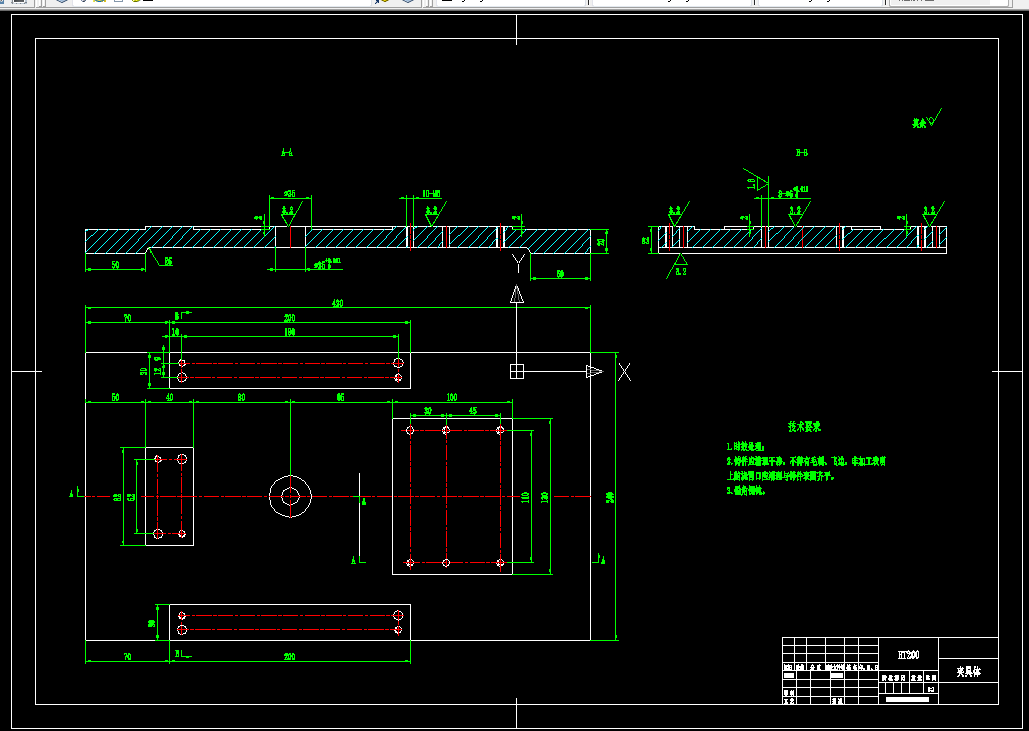Select the R5 radius leader annotation

point(168,261)
